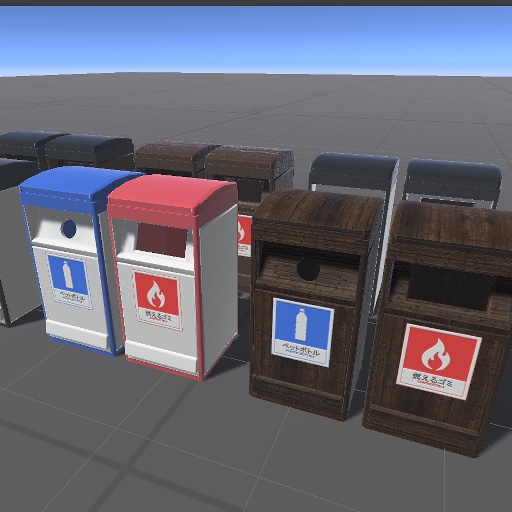The width and height of the screenshot is (512, 512).
Task: Click the round hole on the wooden bottle bin
Action: click(308, 269)
